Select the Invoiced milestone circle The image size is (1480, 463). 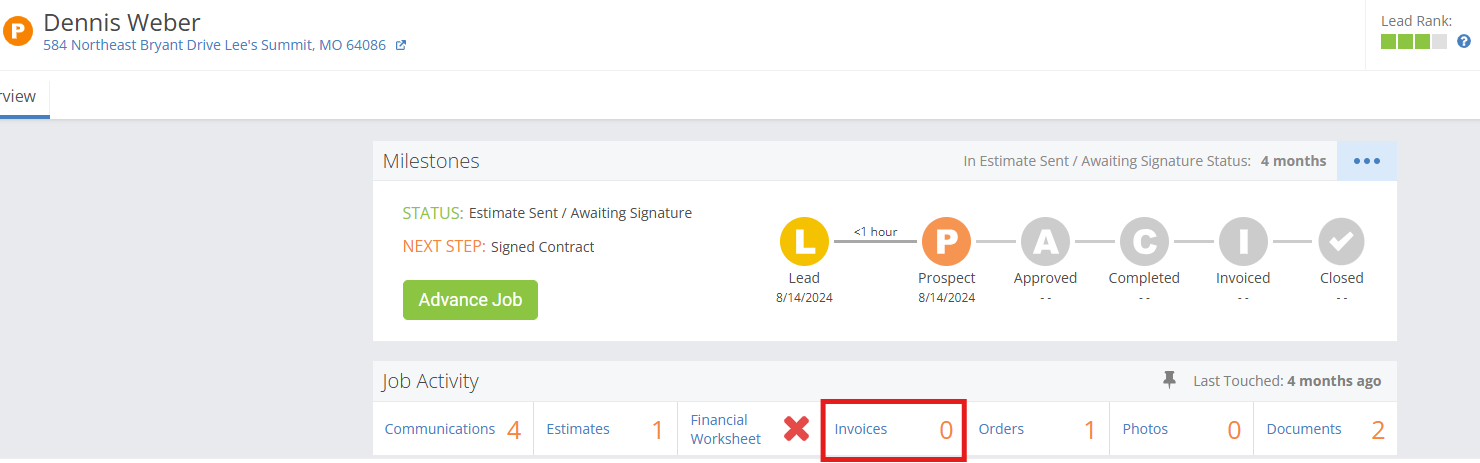1243,241
